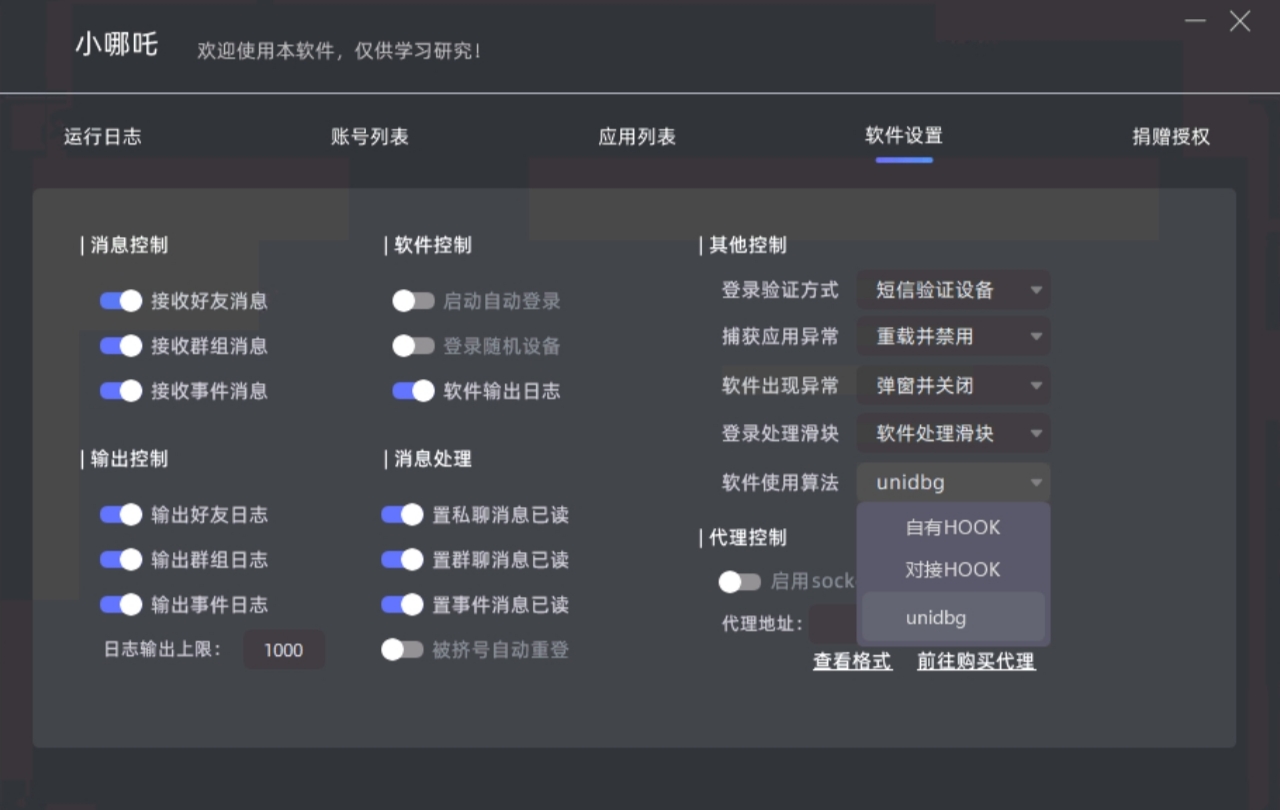Viewport: 1280px width, 810px height.
Task: Disable the 接收群组消息 switch
Action: tap(121, 346)
